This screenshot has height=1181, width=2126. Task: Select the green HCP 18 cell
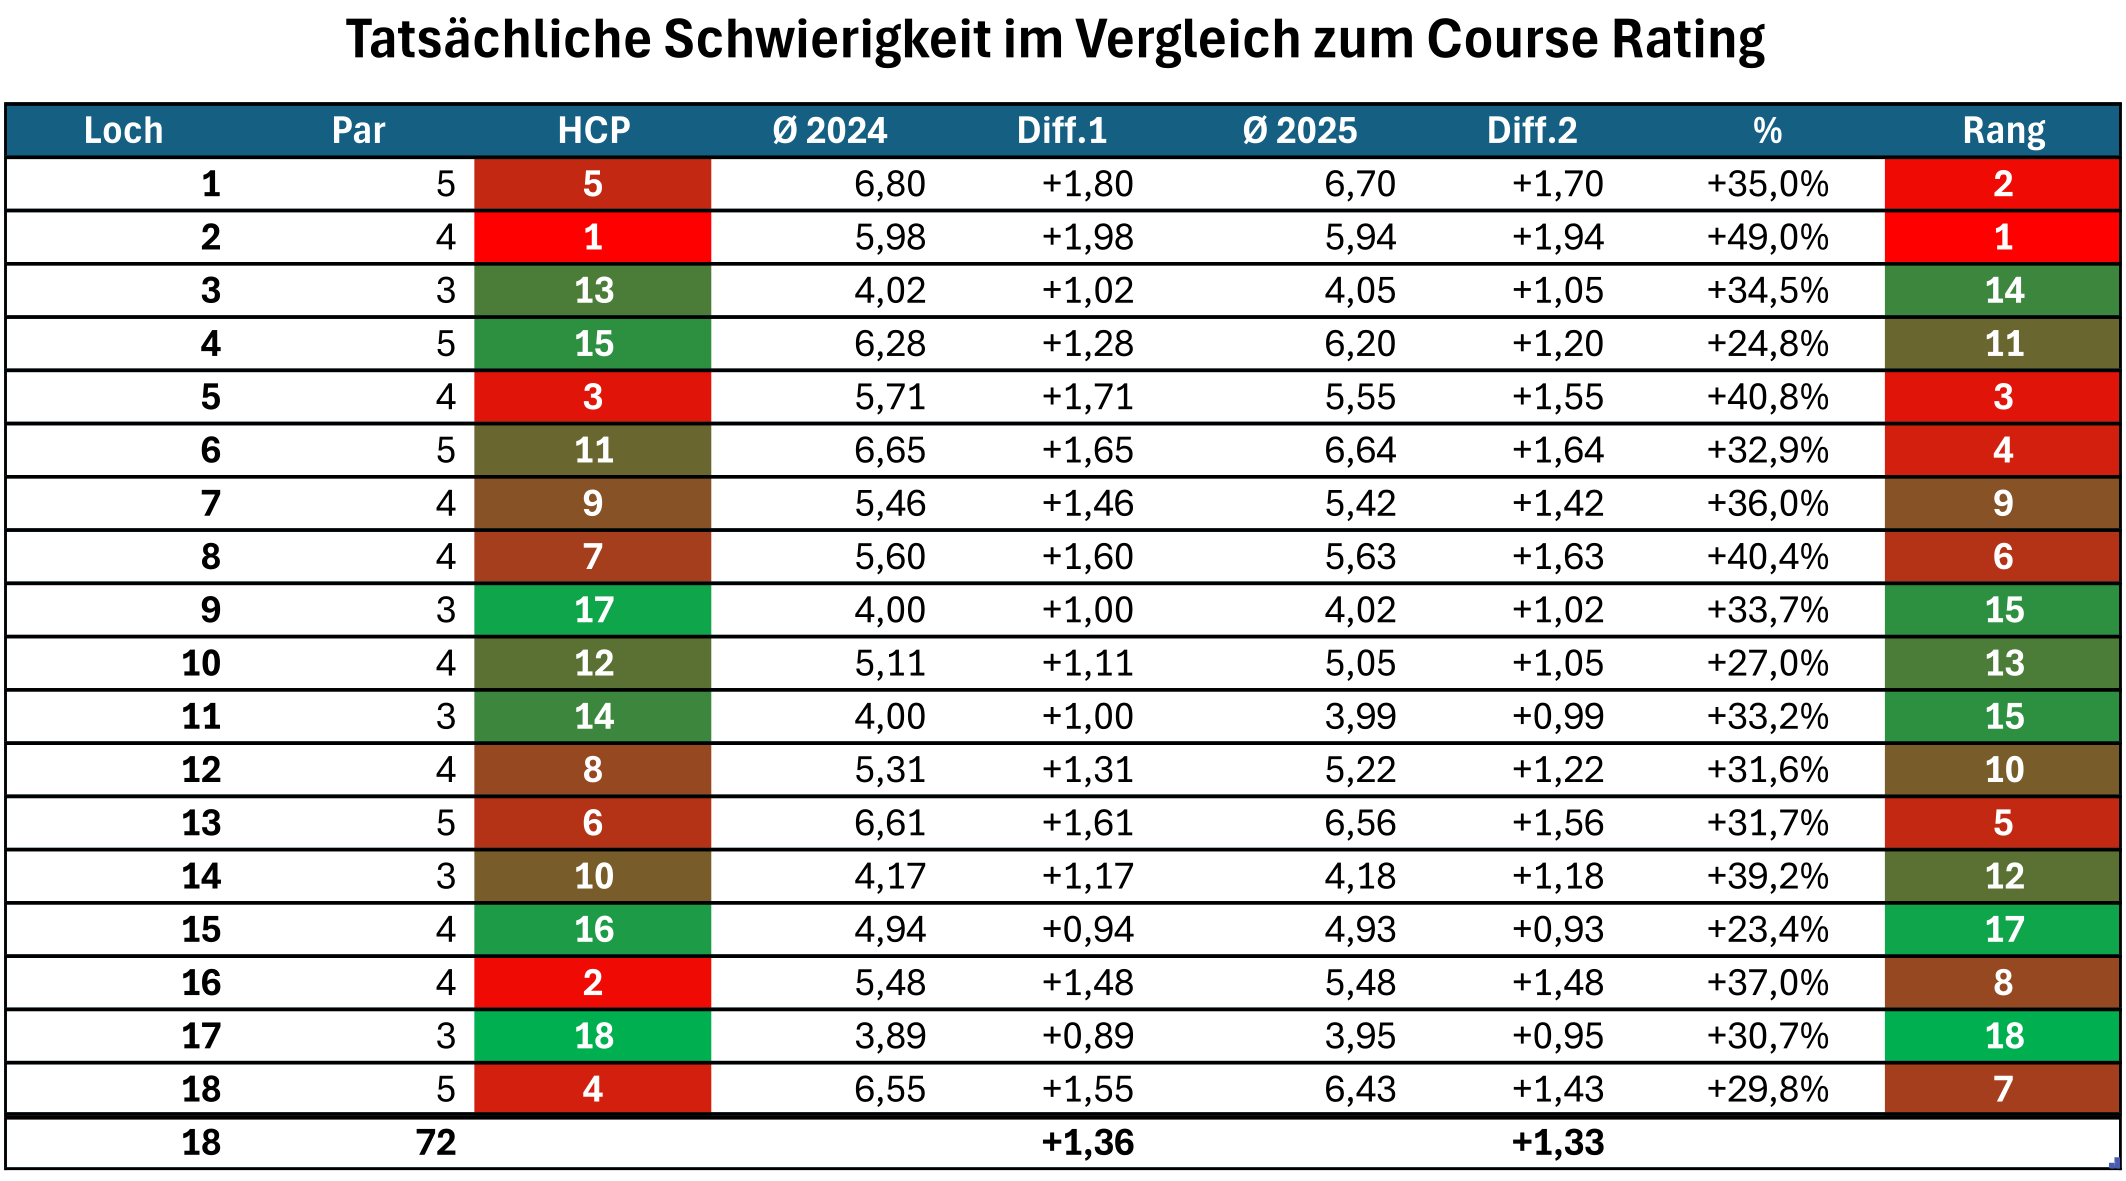593,1036
